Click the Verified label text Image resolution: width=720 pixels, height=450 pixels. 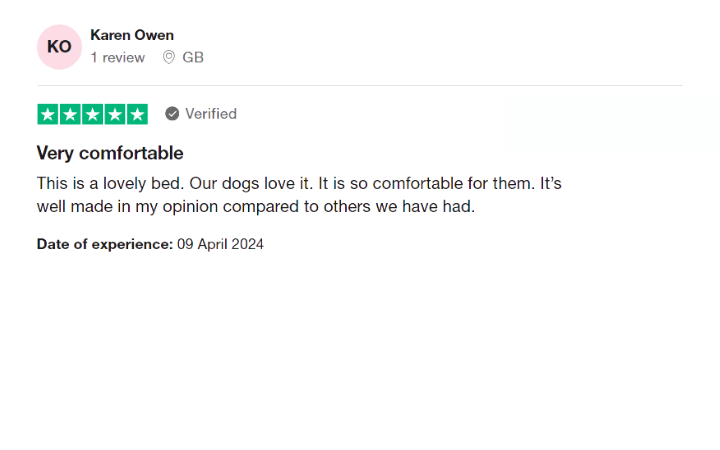pyautogui.click(x=211, y=114)
